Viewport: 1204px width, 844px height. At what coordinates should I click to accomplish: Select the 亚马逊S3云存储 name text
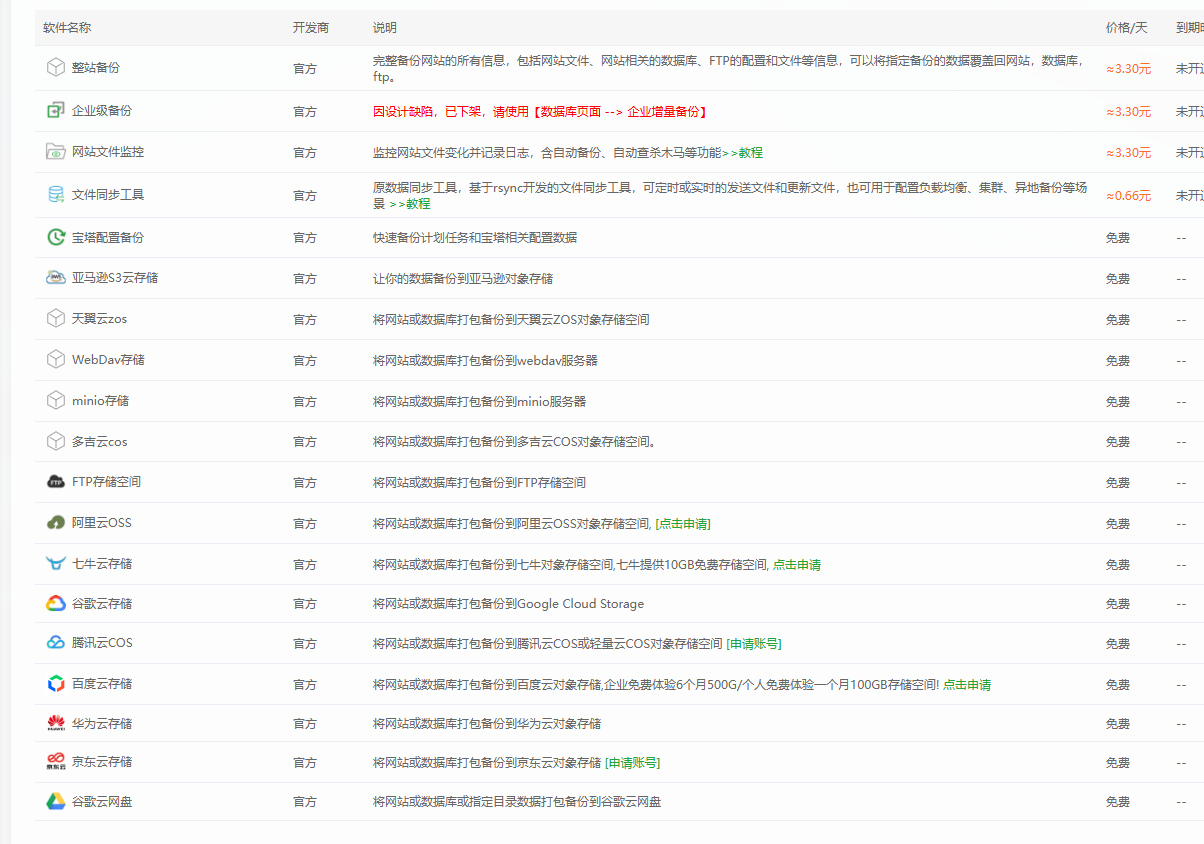pos(115,278)
